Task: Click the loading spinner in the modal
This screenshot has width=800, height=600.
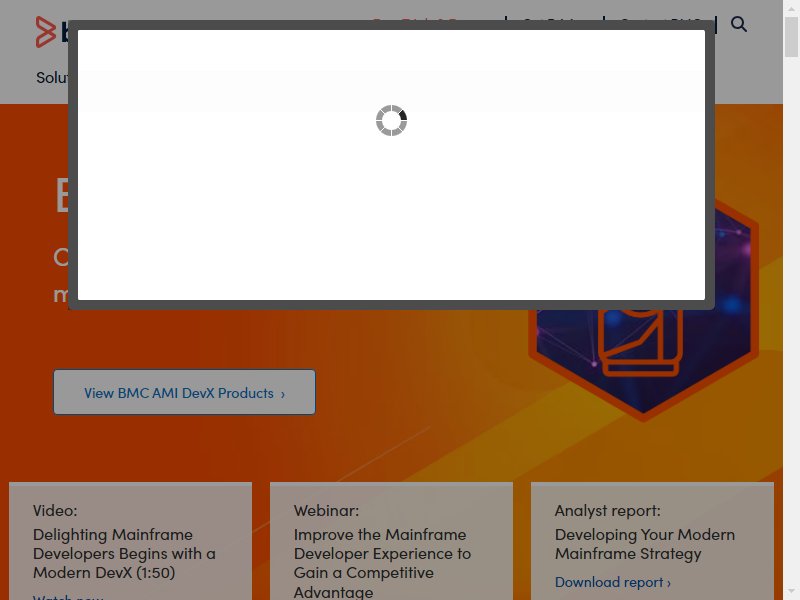Action: (391, 120)
